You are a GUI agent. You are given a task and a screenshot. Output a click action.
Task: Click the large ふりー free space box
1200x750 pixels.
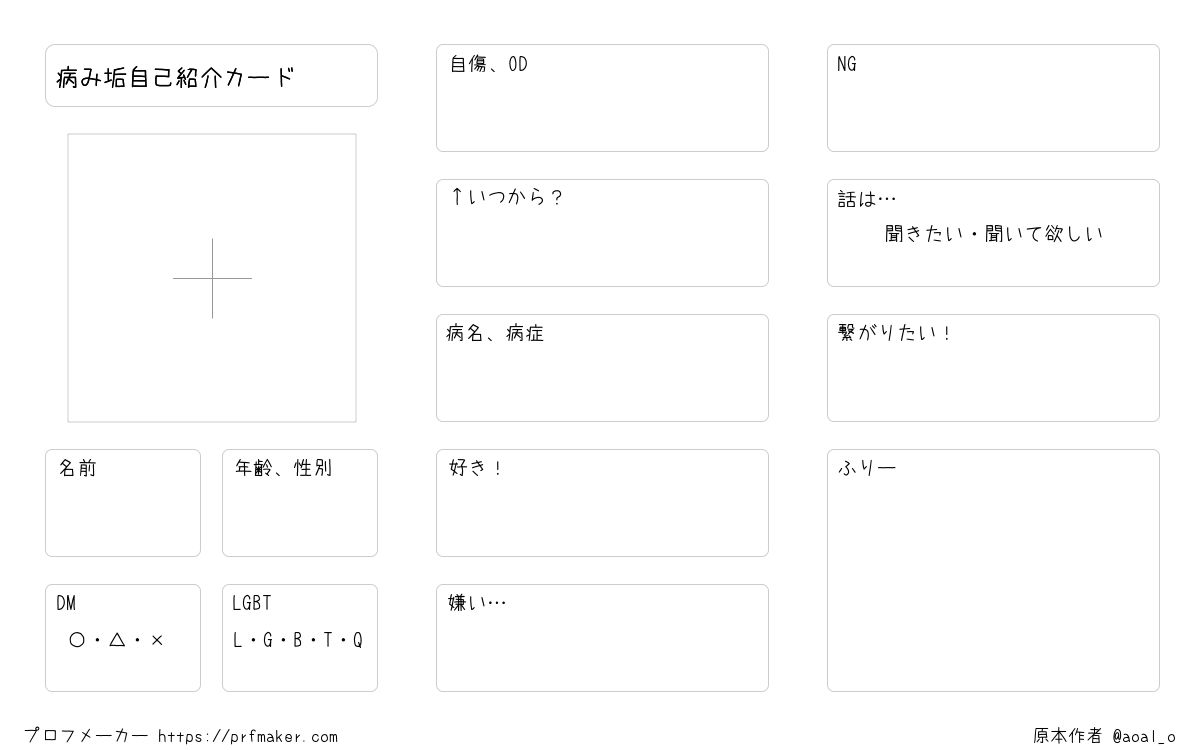click(993, 570)
